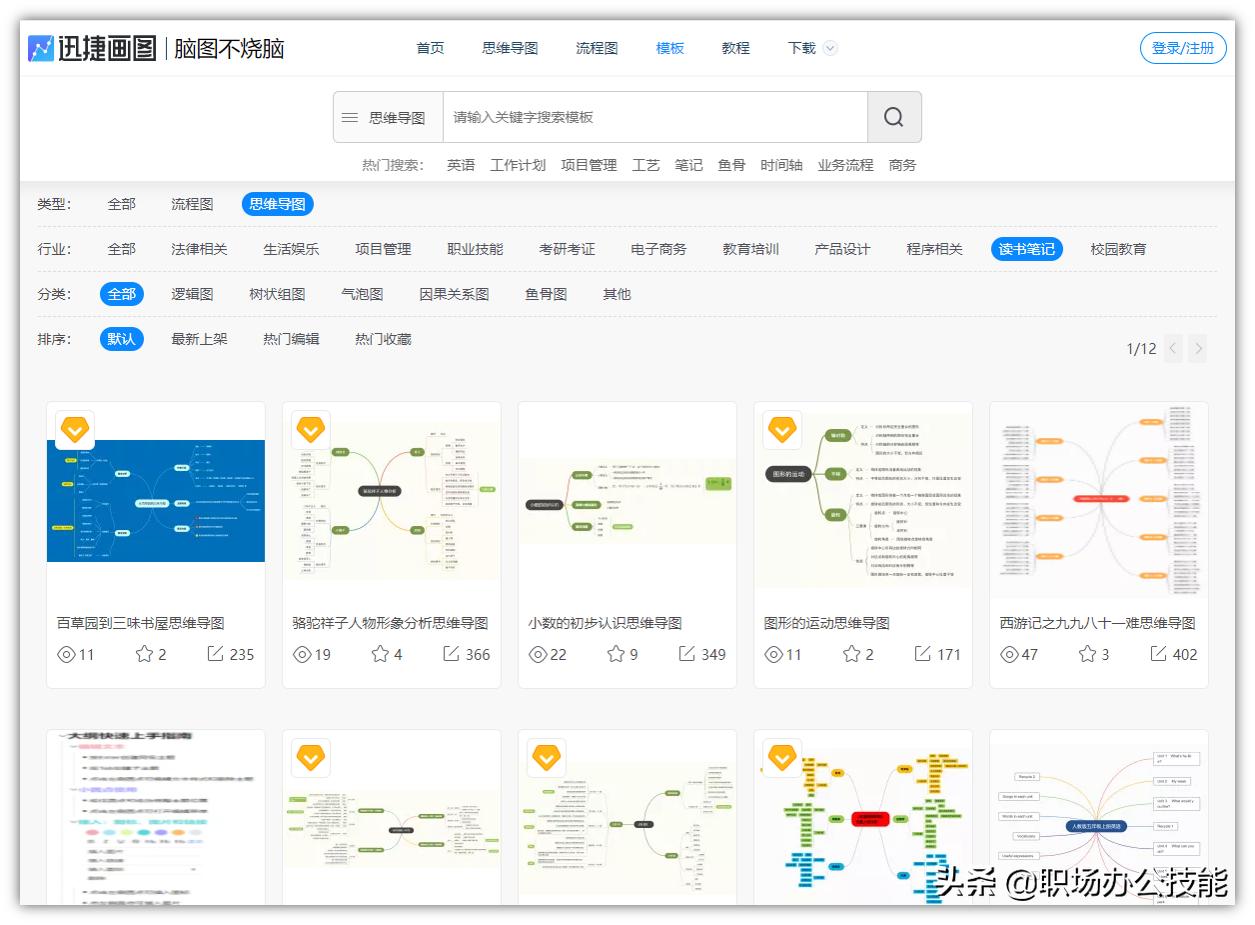The width and height of the screenshot is (1255, 925).
Task: Go to the 教程 menu item
Action: (x=734, y=47)
